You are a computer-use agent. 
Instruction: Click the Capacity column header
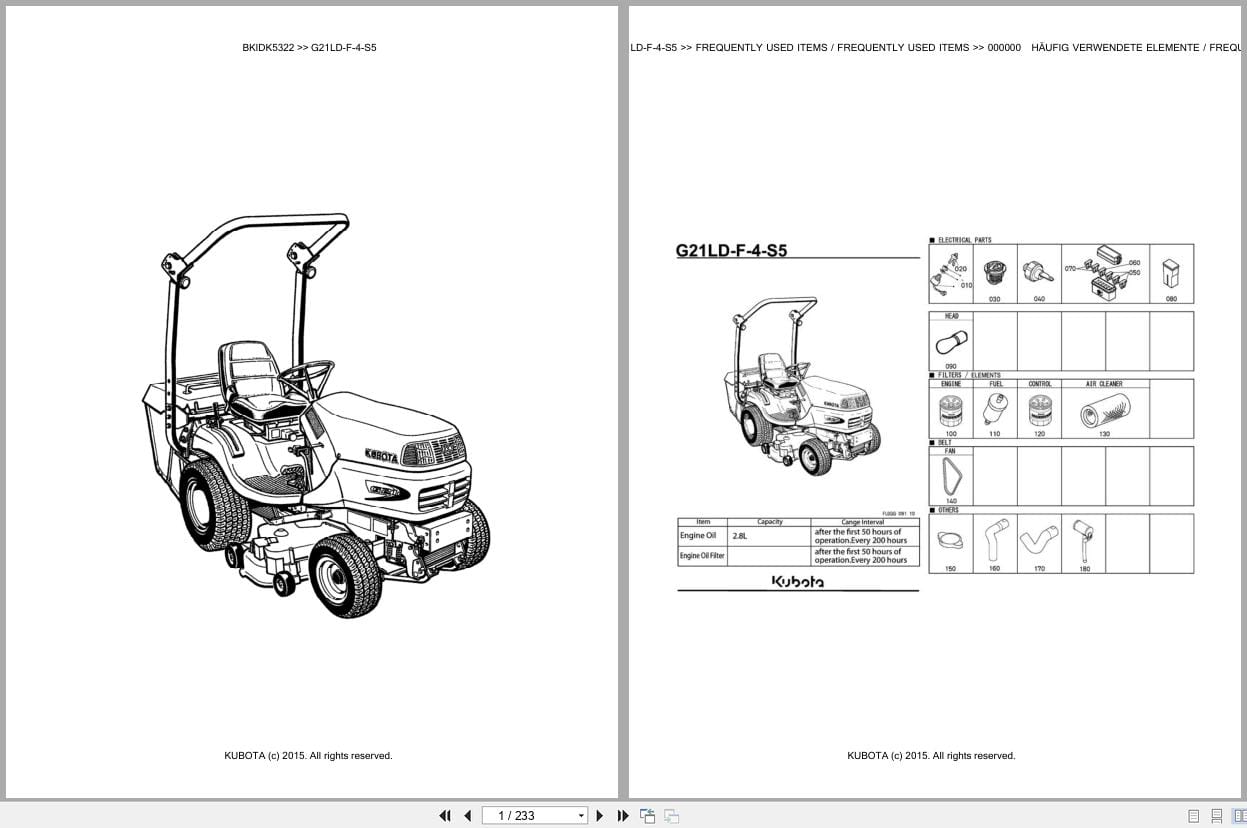770,522
